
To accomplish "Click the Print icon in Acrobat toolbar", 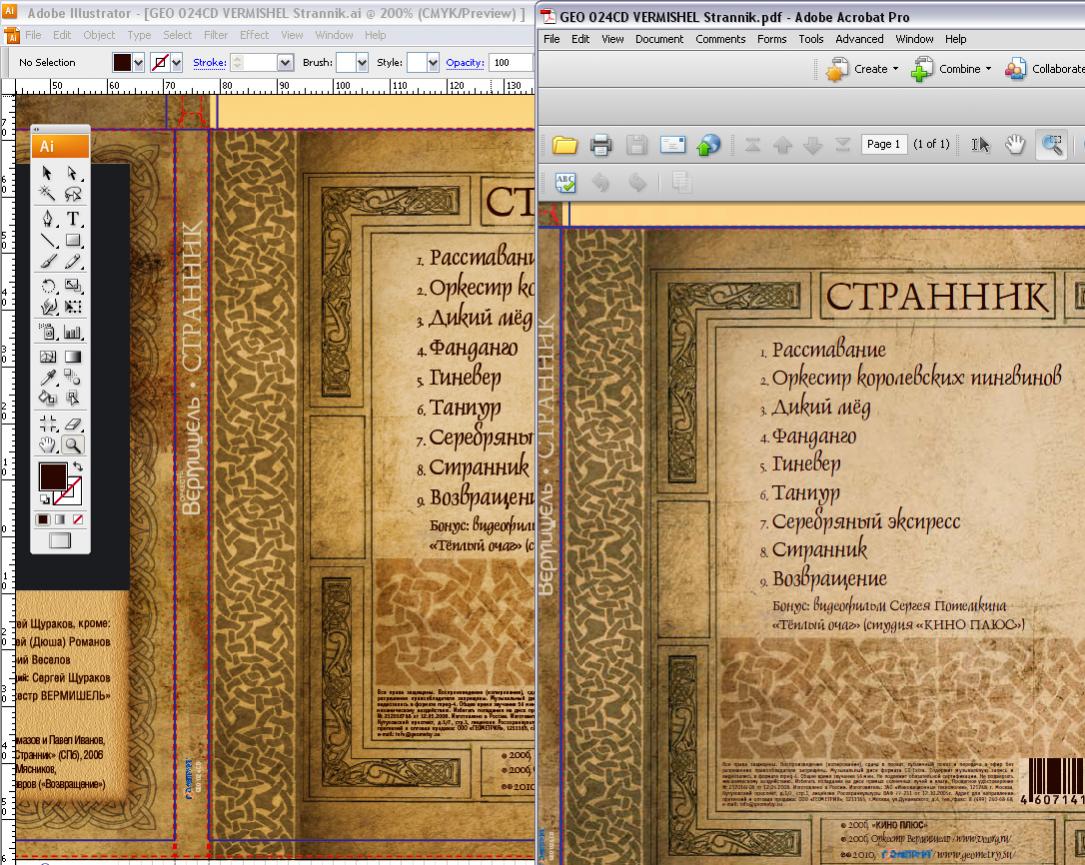I will click(x=601, y=145).
